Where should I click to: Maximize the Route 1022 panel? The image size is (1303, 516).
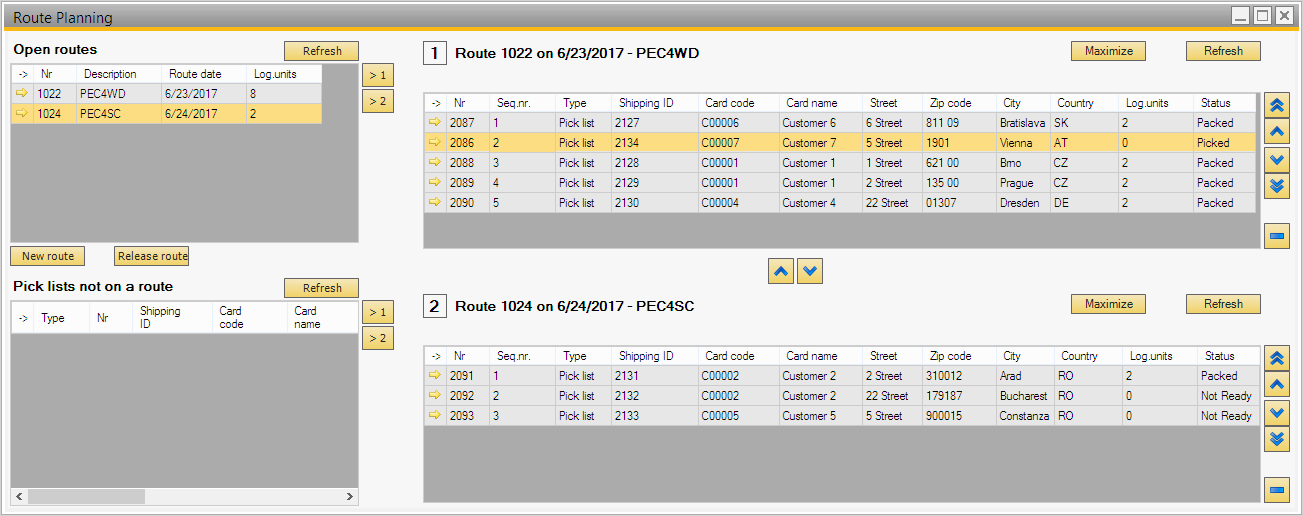pos(1108,51)
